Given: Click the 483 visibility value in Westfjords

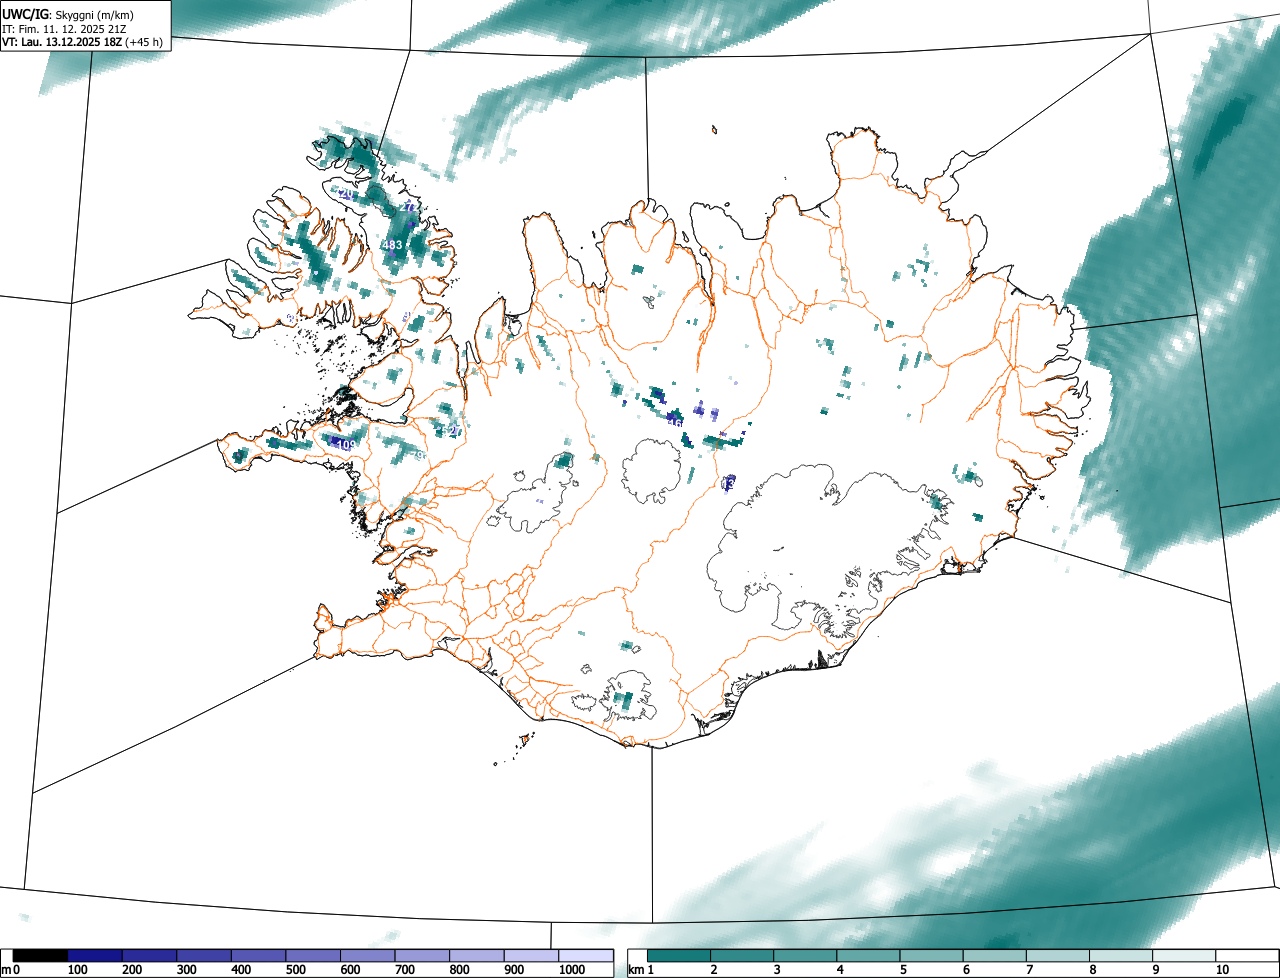Looking at the screenshot, I should (392, 245).
